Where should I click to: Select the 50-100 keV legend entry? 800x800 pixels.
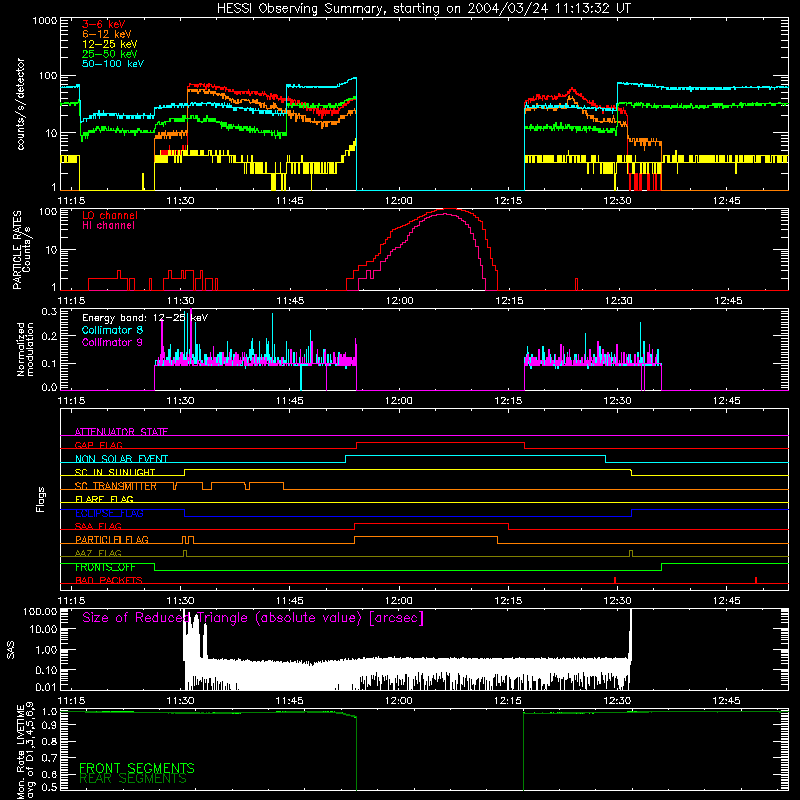coord(113,63)
